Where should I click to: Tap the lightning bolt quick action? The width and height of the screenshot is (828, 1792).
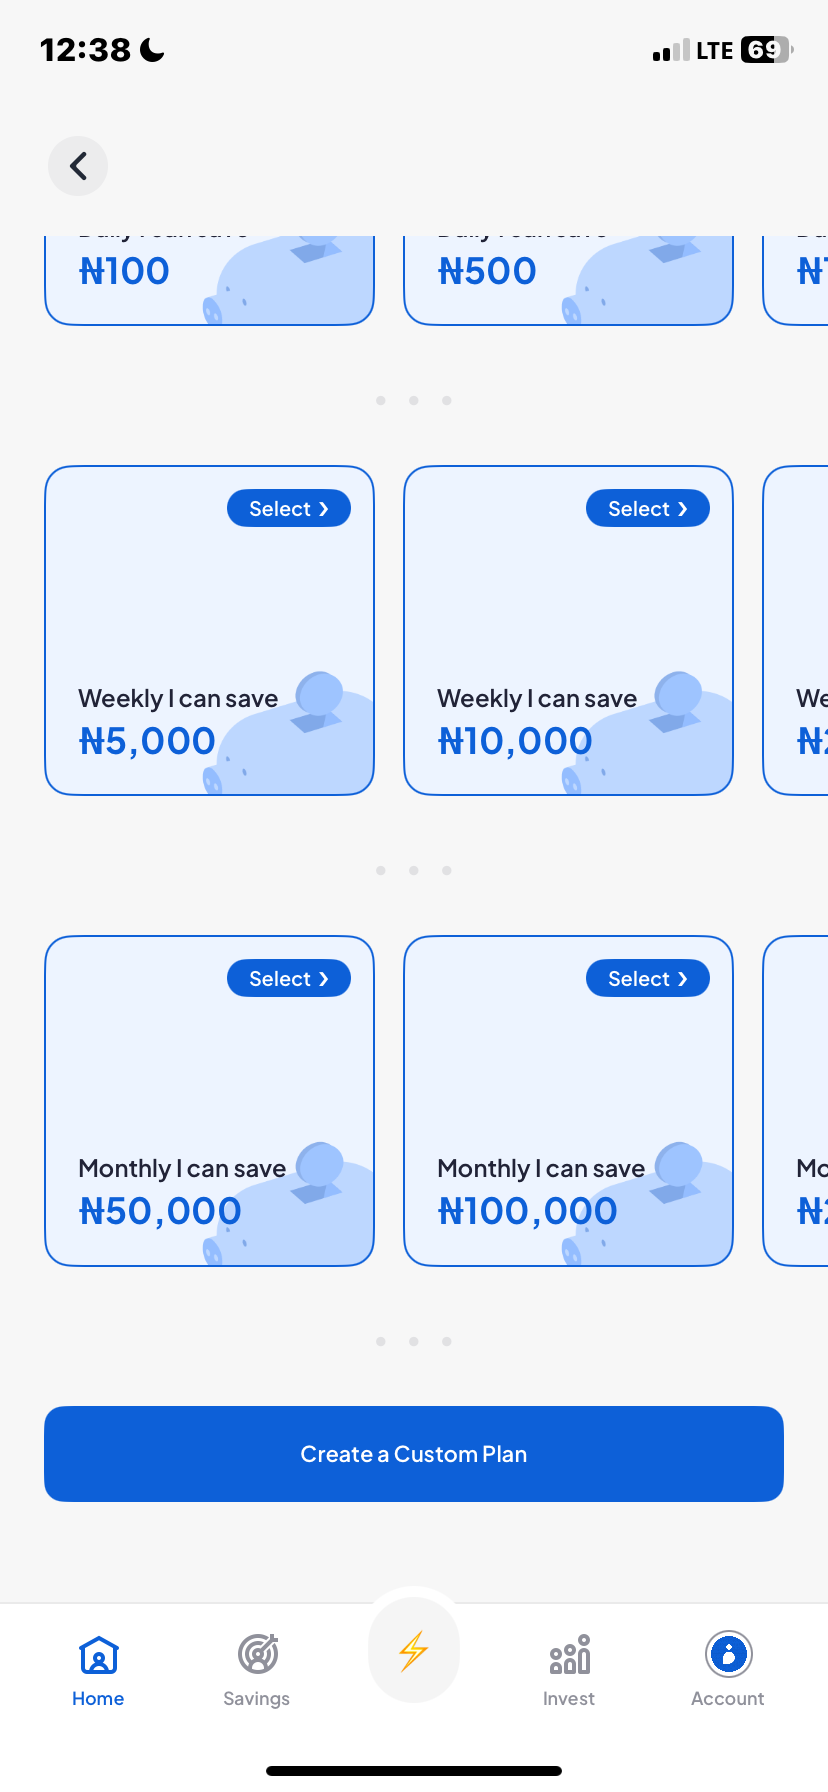[414, 1651]
